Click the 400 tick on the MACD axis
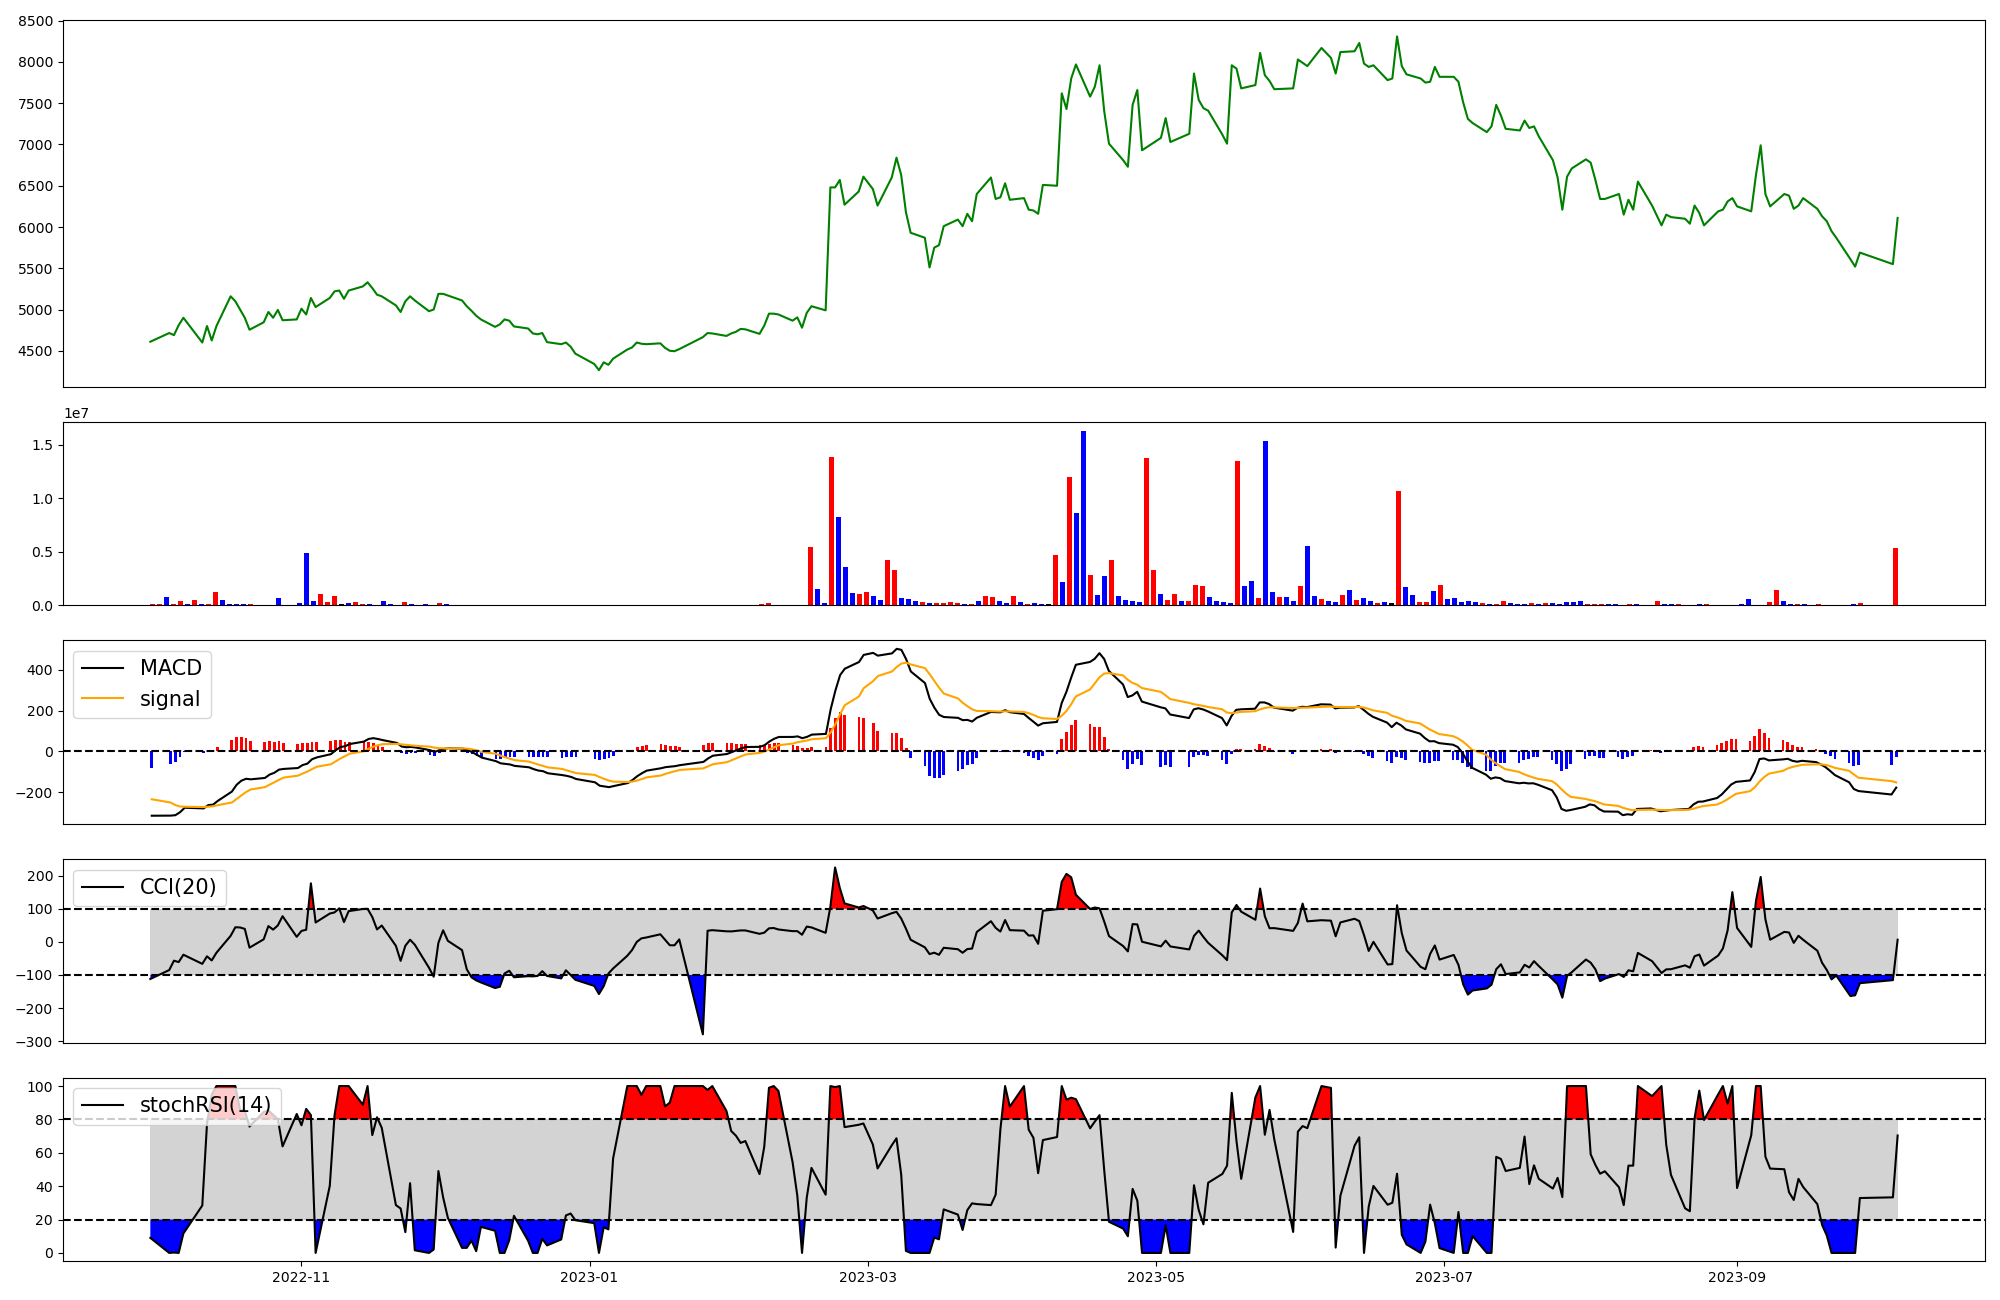 pos(41,671)
